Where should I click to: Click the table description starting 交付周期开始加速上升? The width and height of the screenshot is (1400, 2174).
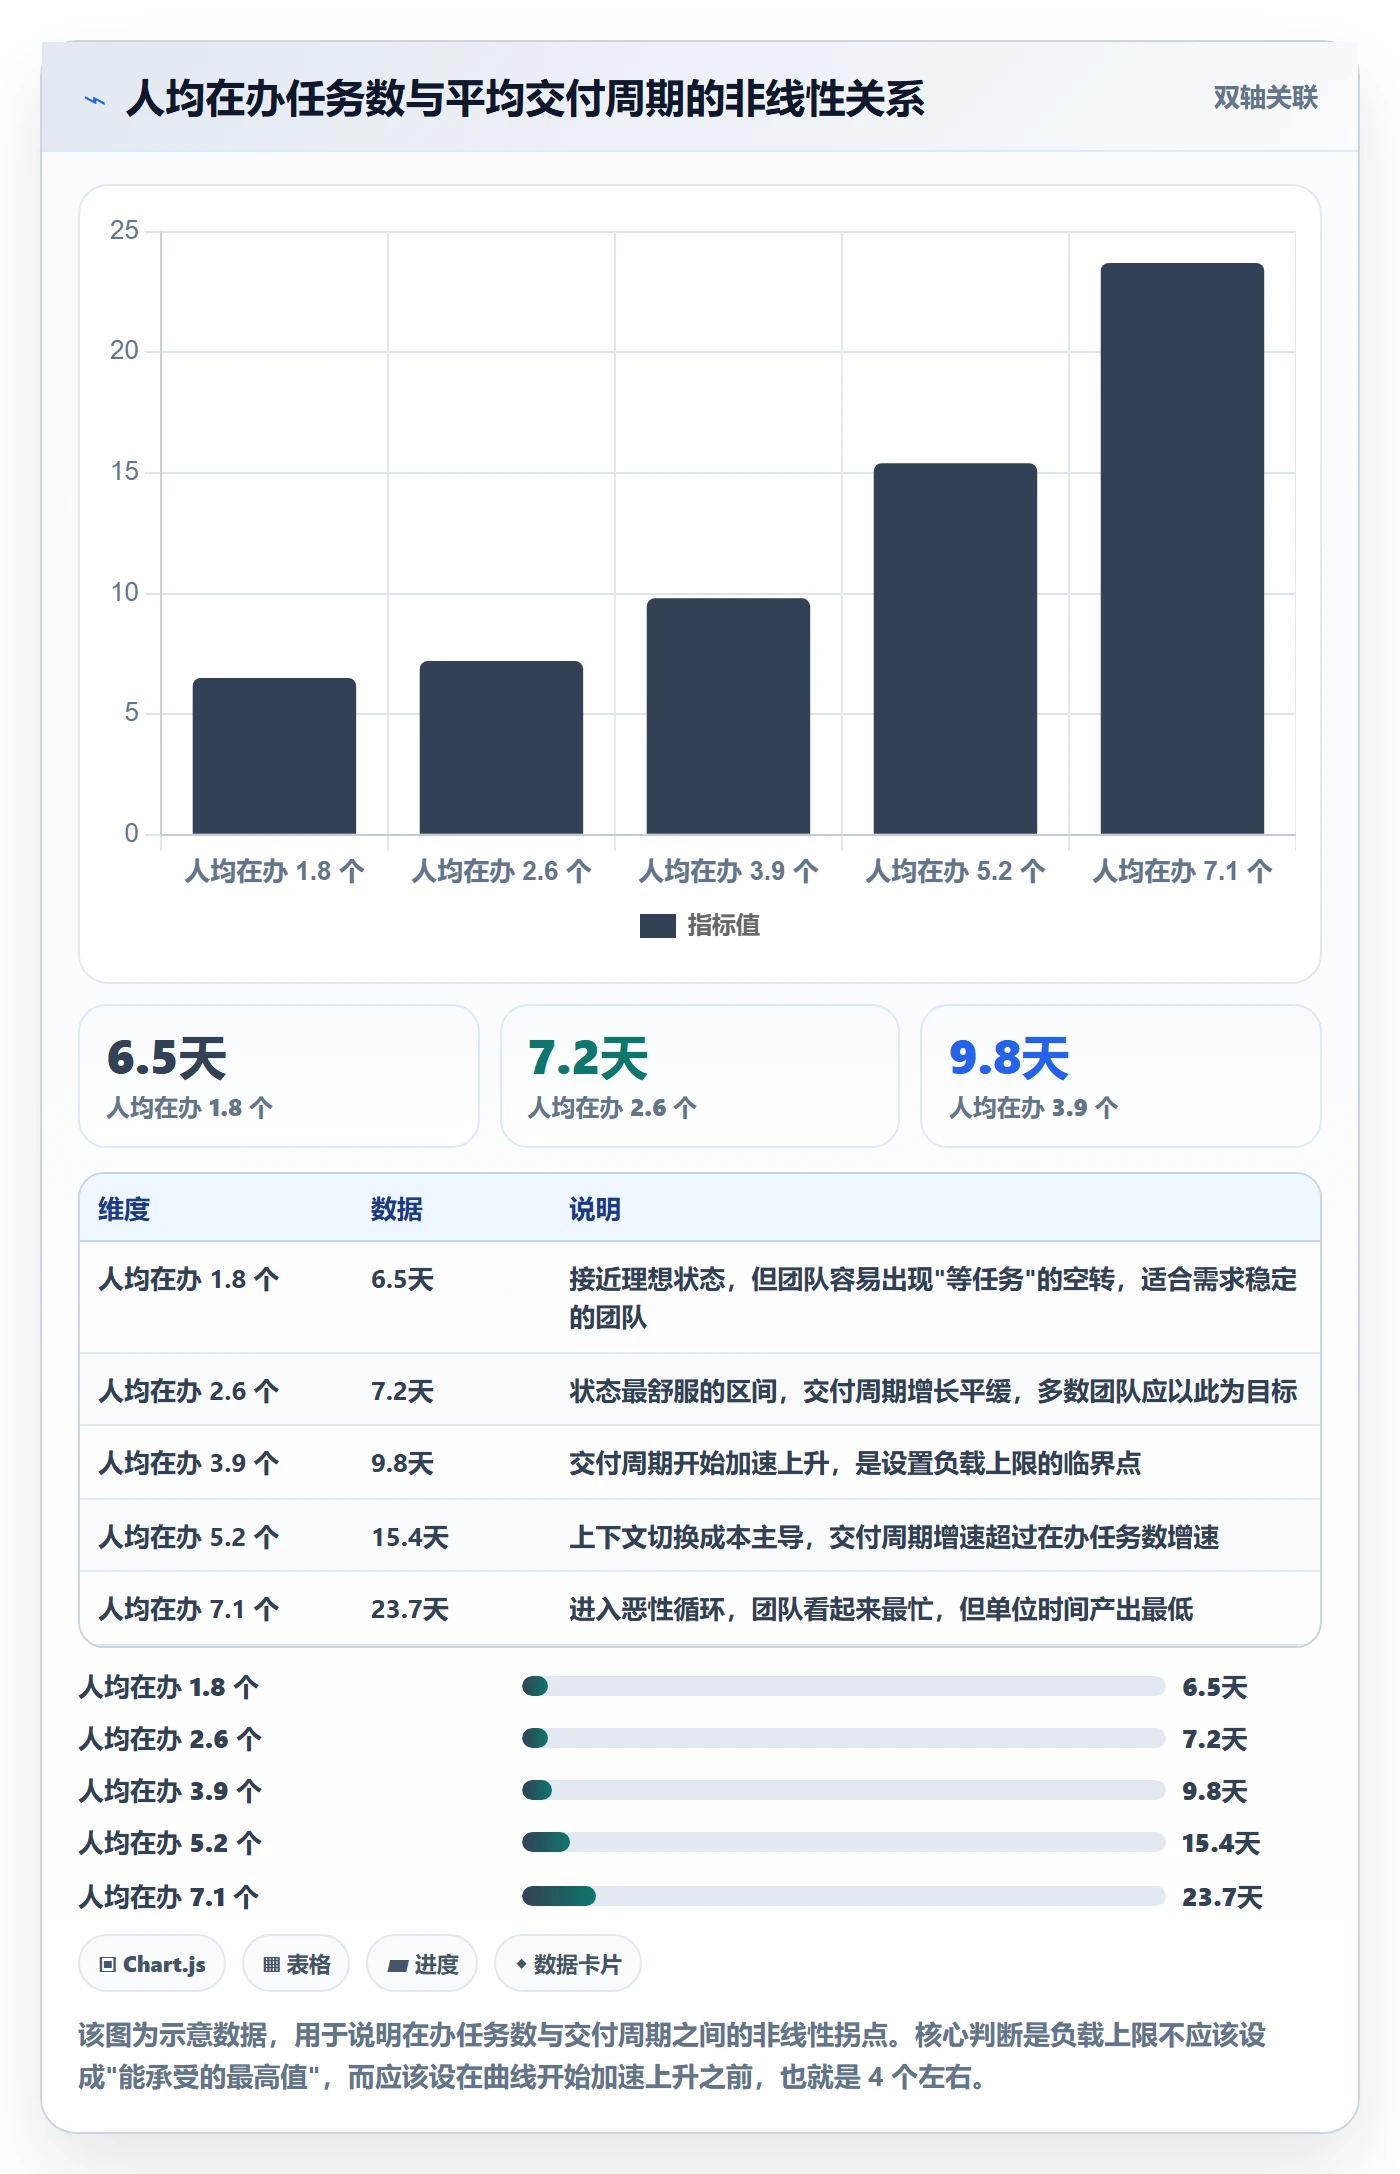coord(855,1464)
